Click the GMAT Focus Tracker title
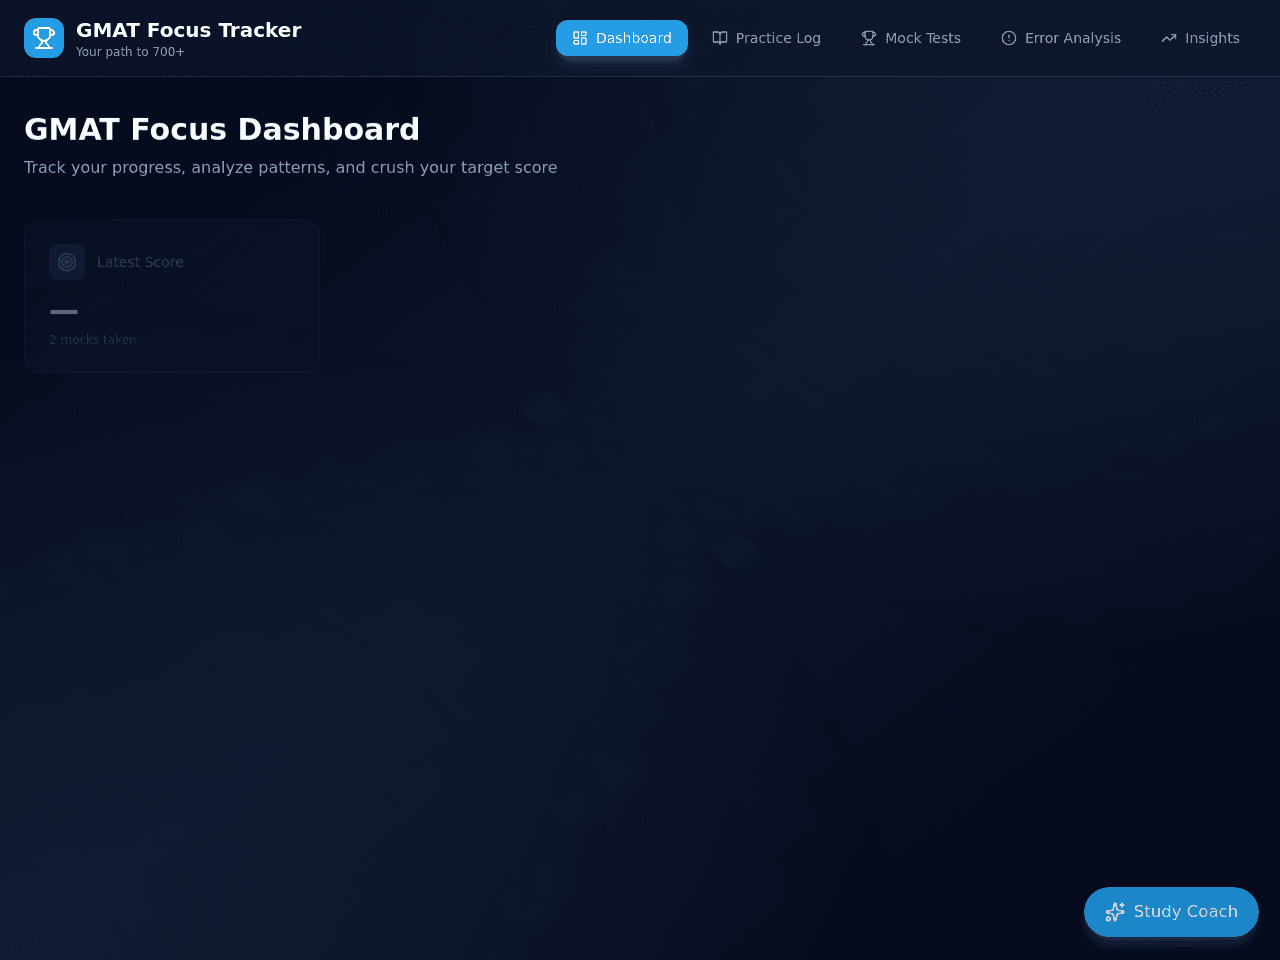This screenshot has height=960, width=1280. (x=189, y=30)
